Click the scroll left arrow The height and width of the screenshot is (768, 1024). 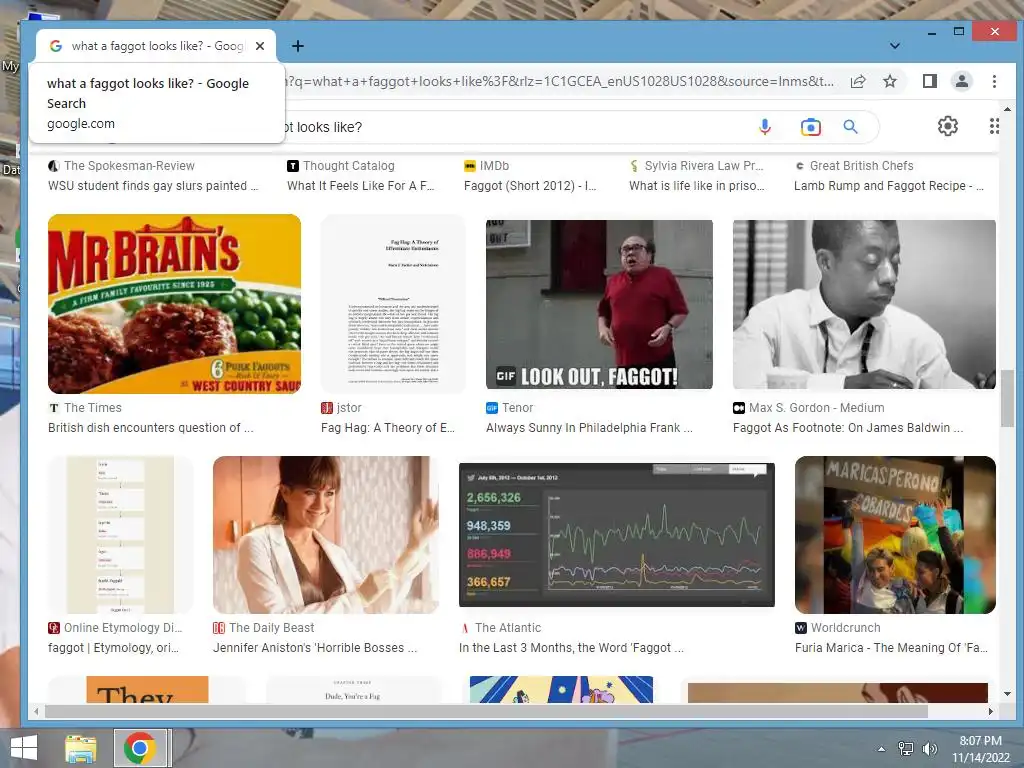pos(37,711)
